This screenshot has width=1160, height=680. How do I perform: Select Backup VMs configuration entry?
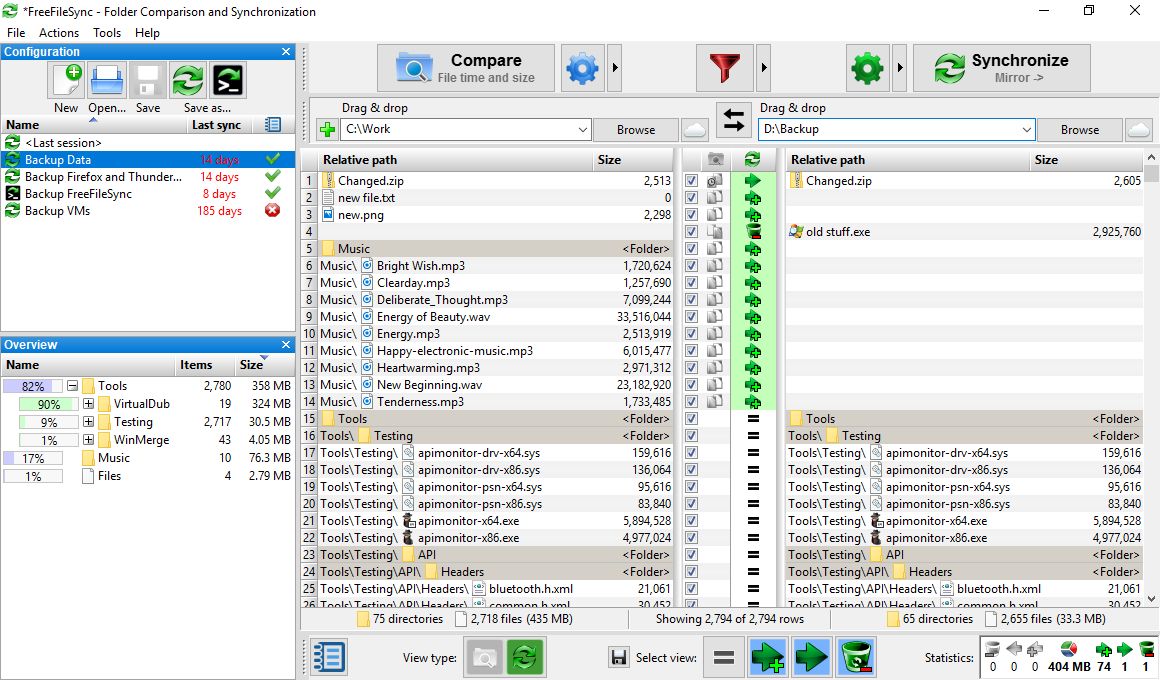58,211
